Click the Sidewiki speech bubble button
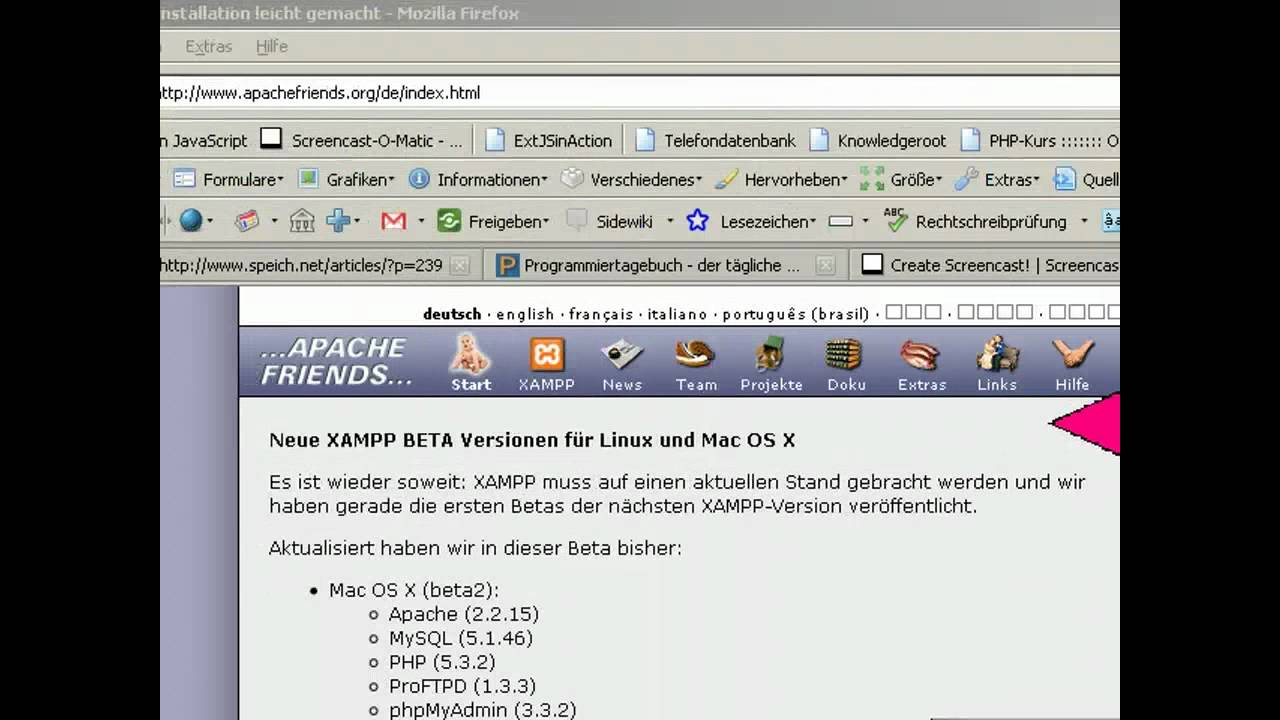1280x720 pixels. (x=610, y=222)
